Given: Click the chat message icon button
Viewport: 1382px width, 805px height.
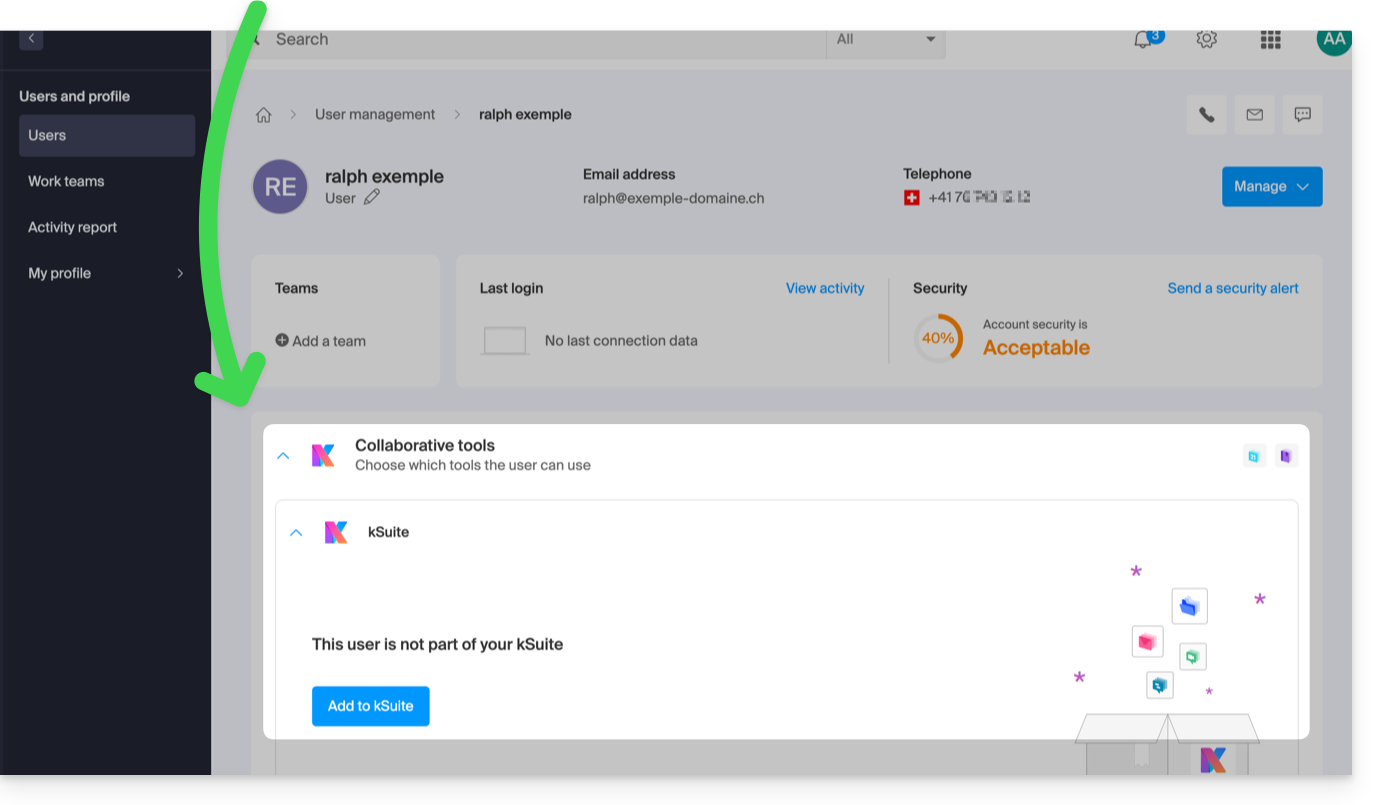Looking at the screenshot, I should tap(1302, 115).
